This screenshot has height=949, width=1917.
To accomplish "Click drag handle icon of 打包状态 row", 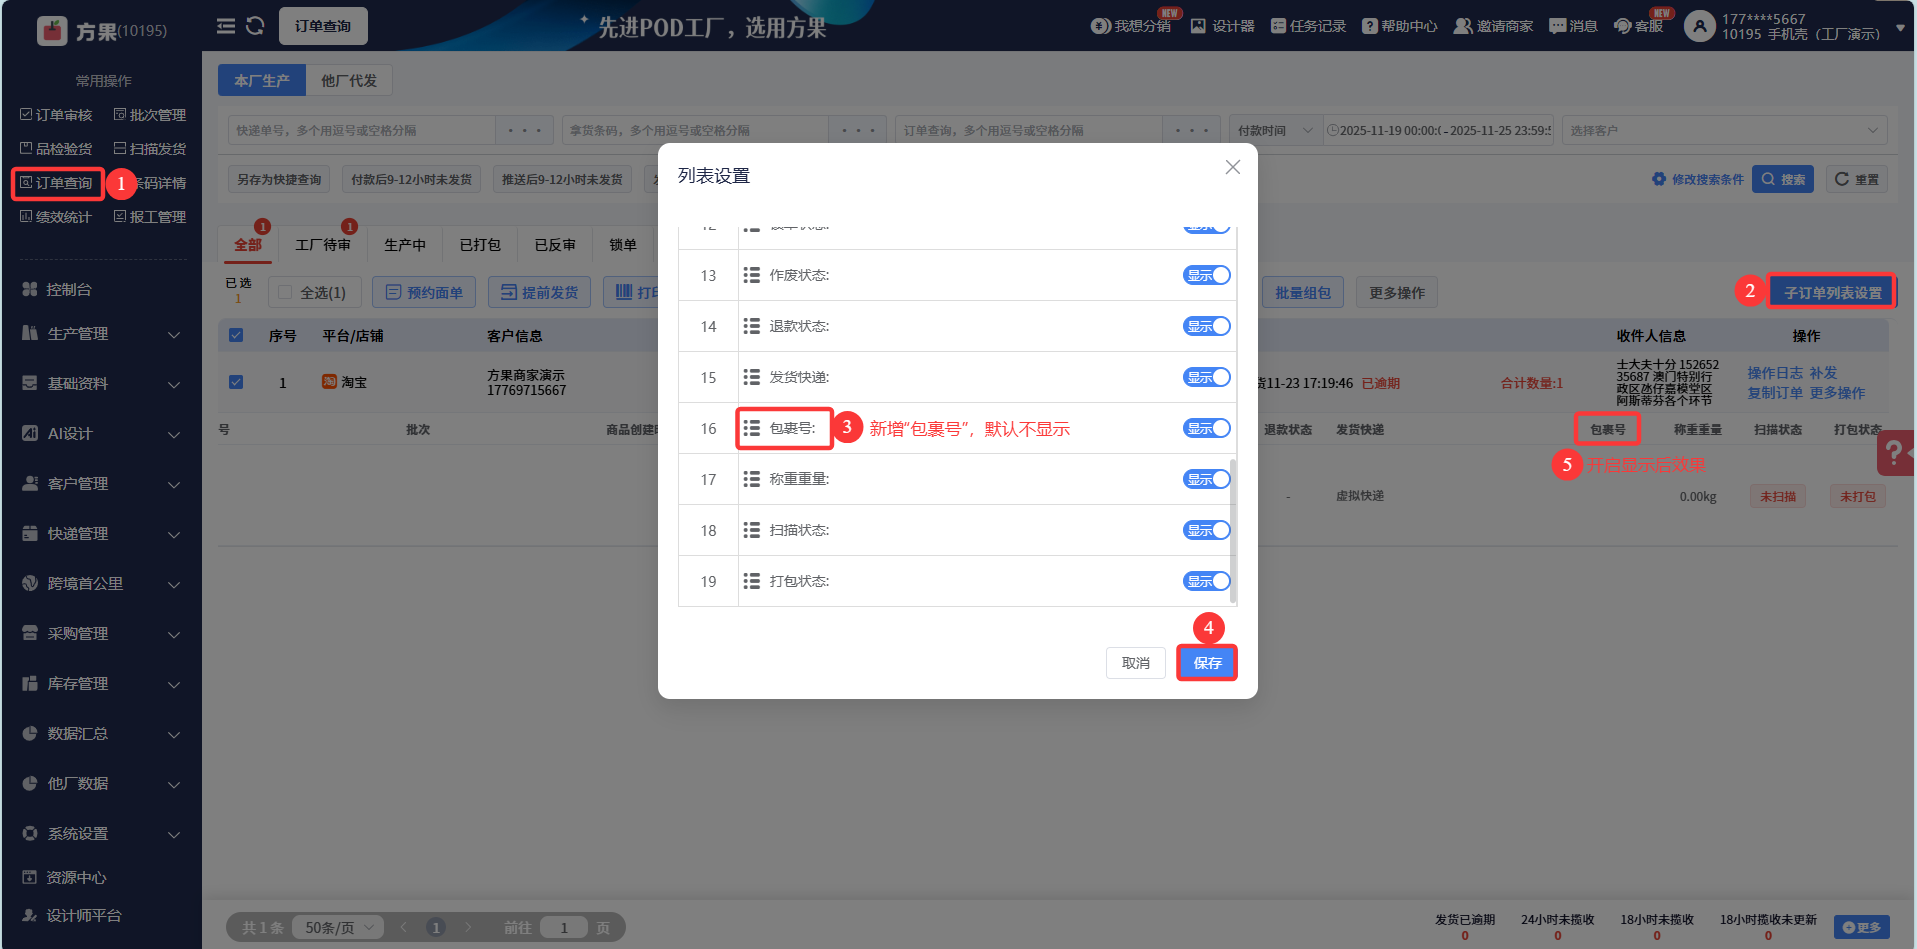I will point(752,581).
